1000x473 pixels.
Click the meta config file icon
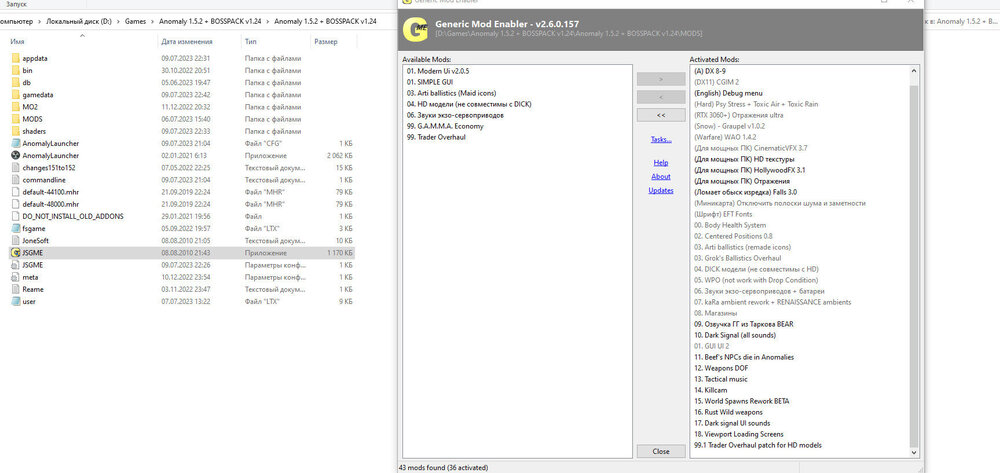(x=16, y=277)
